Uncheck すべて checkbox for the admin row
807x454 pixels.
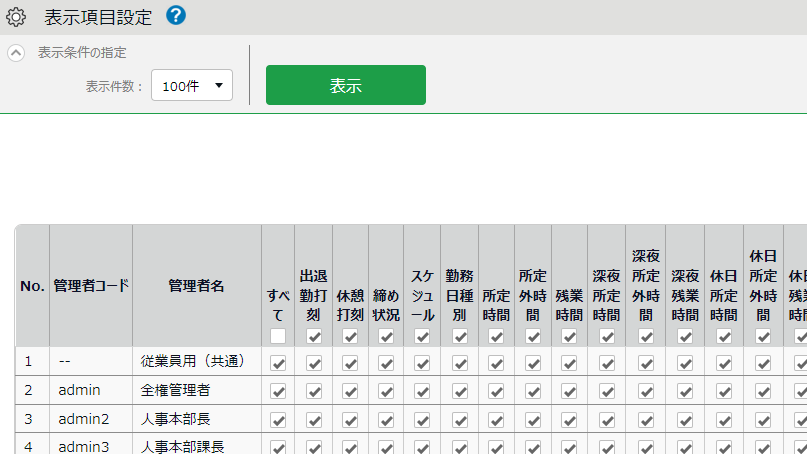coord(278,392)
